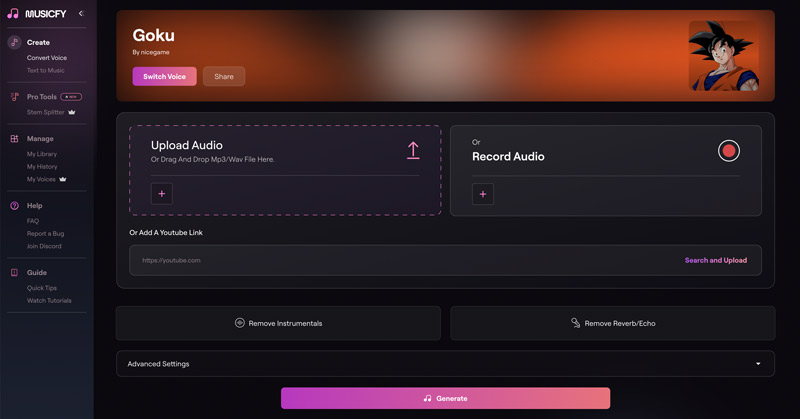Click the music note icon on Generate button

[x=428, y=398]
